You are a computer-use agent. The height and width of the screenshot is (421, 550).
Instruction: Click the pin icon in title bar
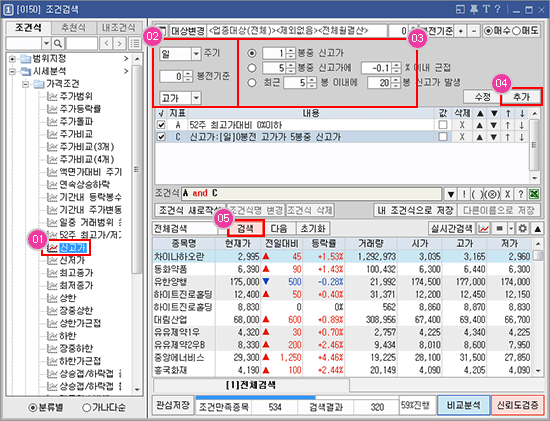pyautogui.click(x=474, y=9)
